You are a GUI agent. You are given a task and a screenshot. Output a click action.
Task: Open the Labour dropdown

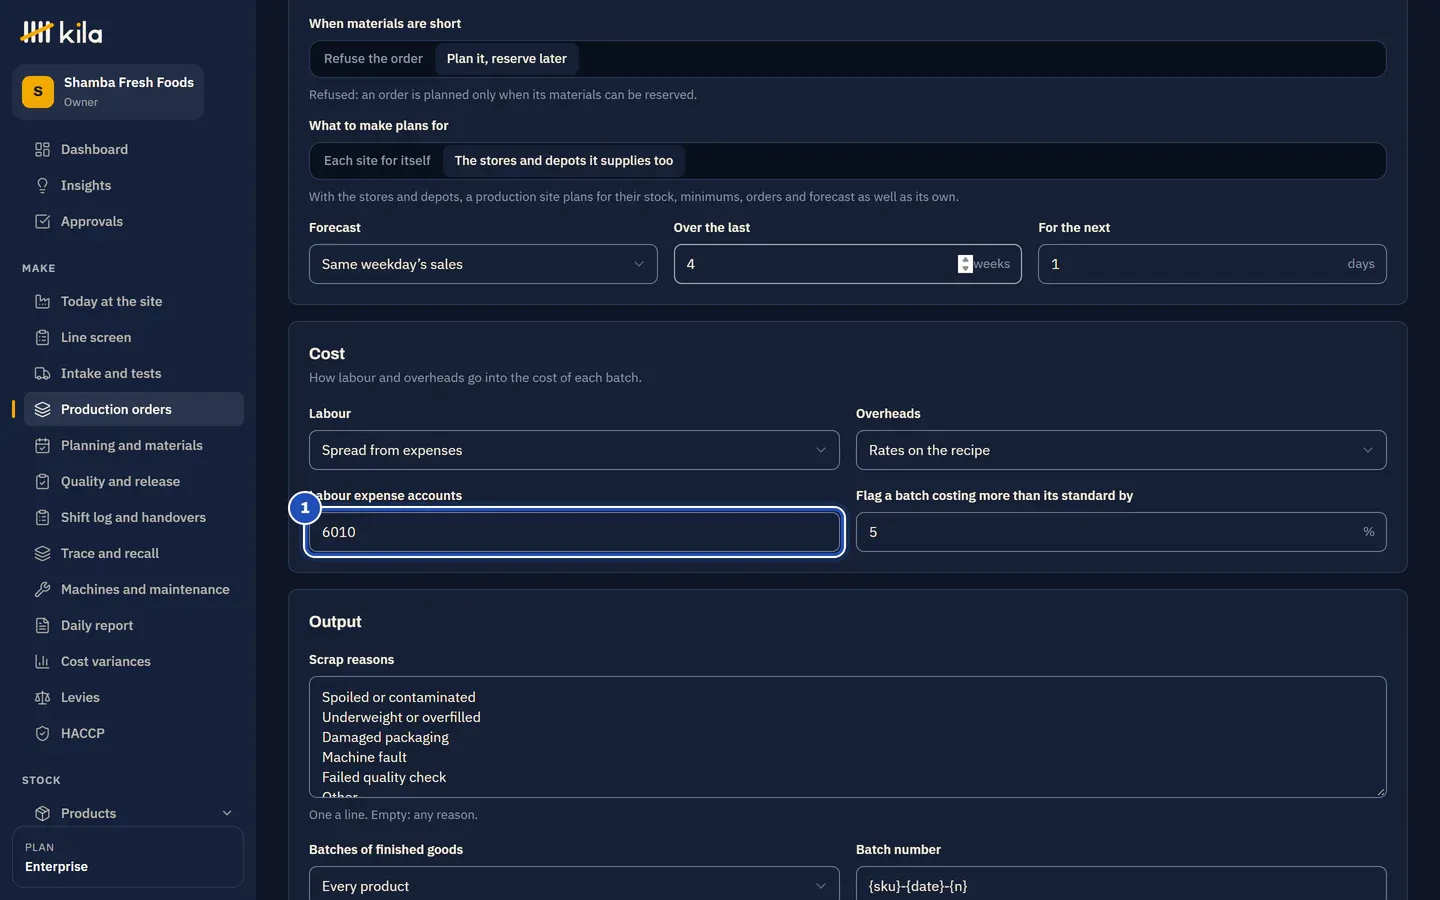(574, 450)
